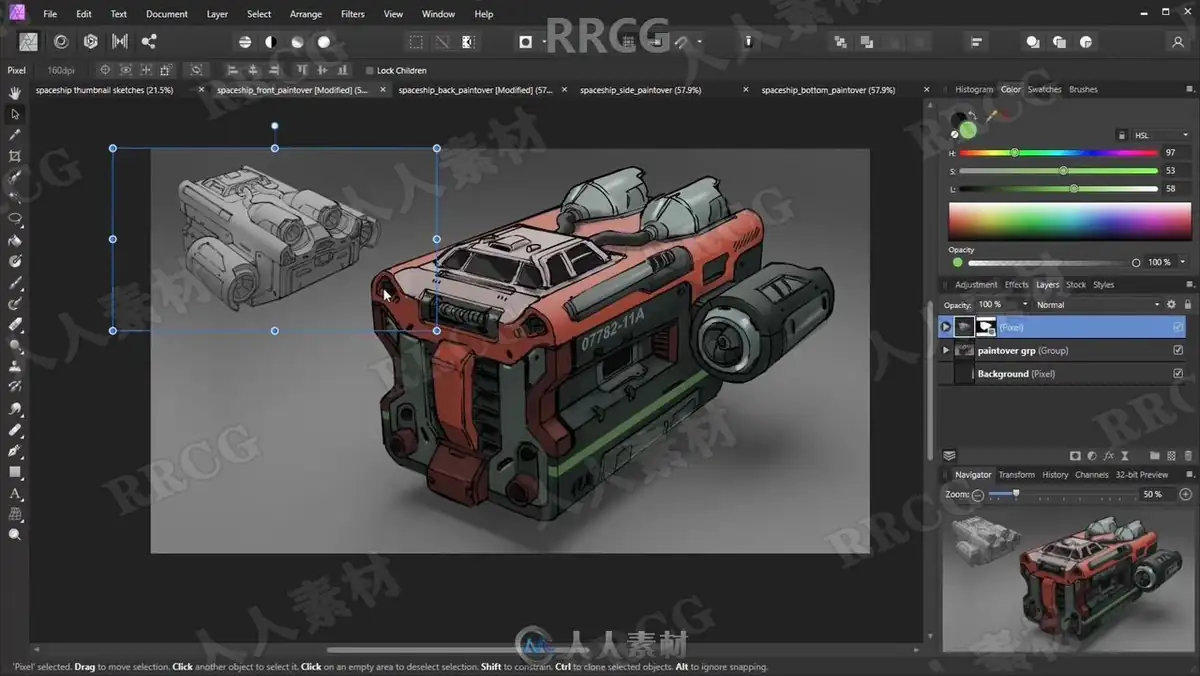
Task: Toggle the Lock Children checkbox
Action: point(370,70)
